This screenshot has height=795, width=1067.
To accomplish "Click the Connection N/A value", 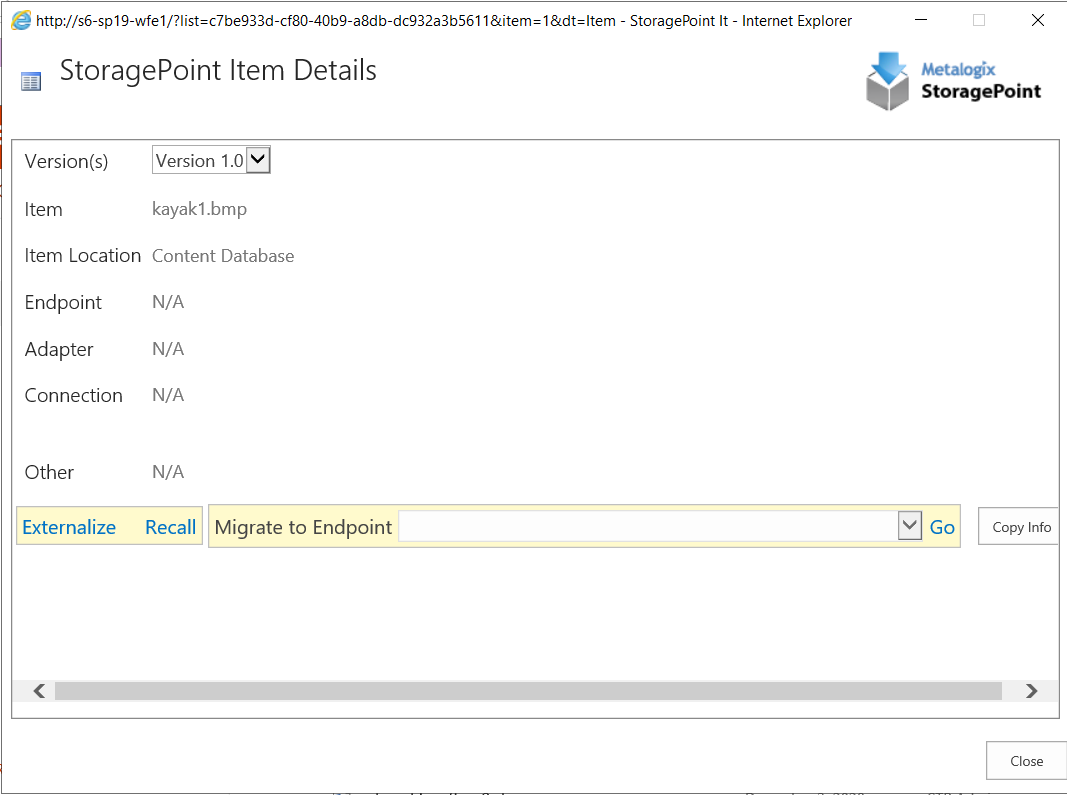I will tap(168, 395).
